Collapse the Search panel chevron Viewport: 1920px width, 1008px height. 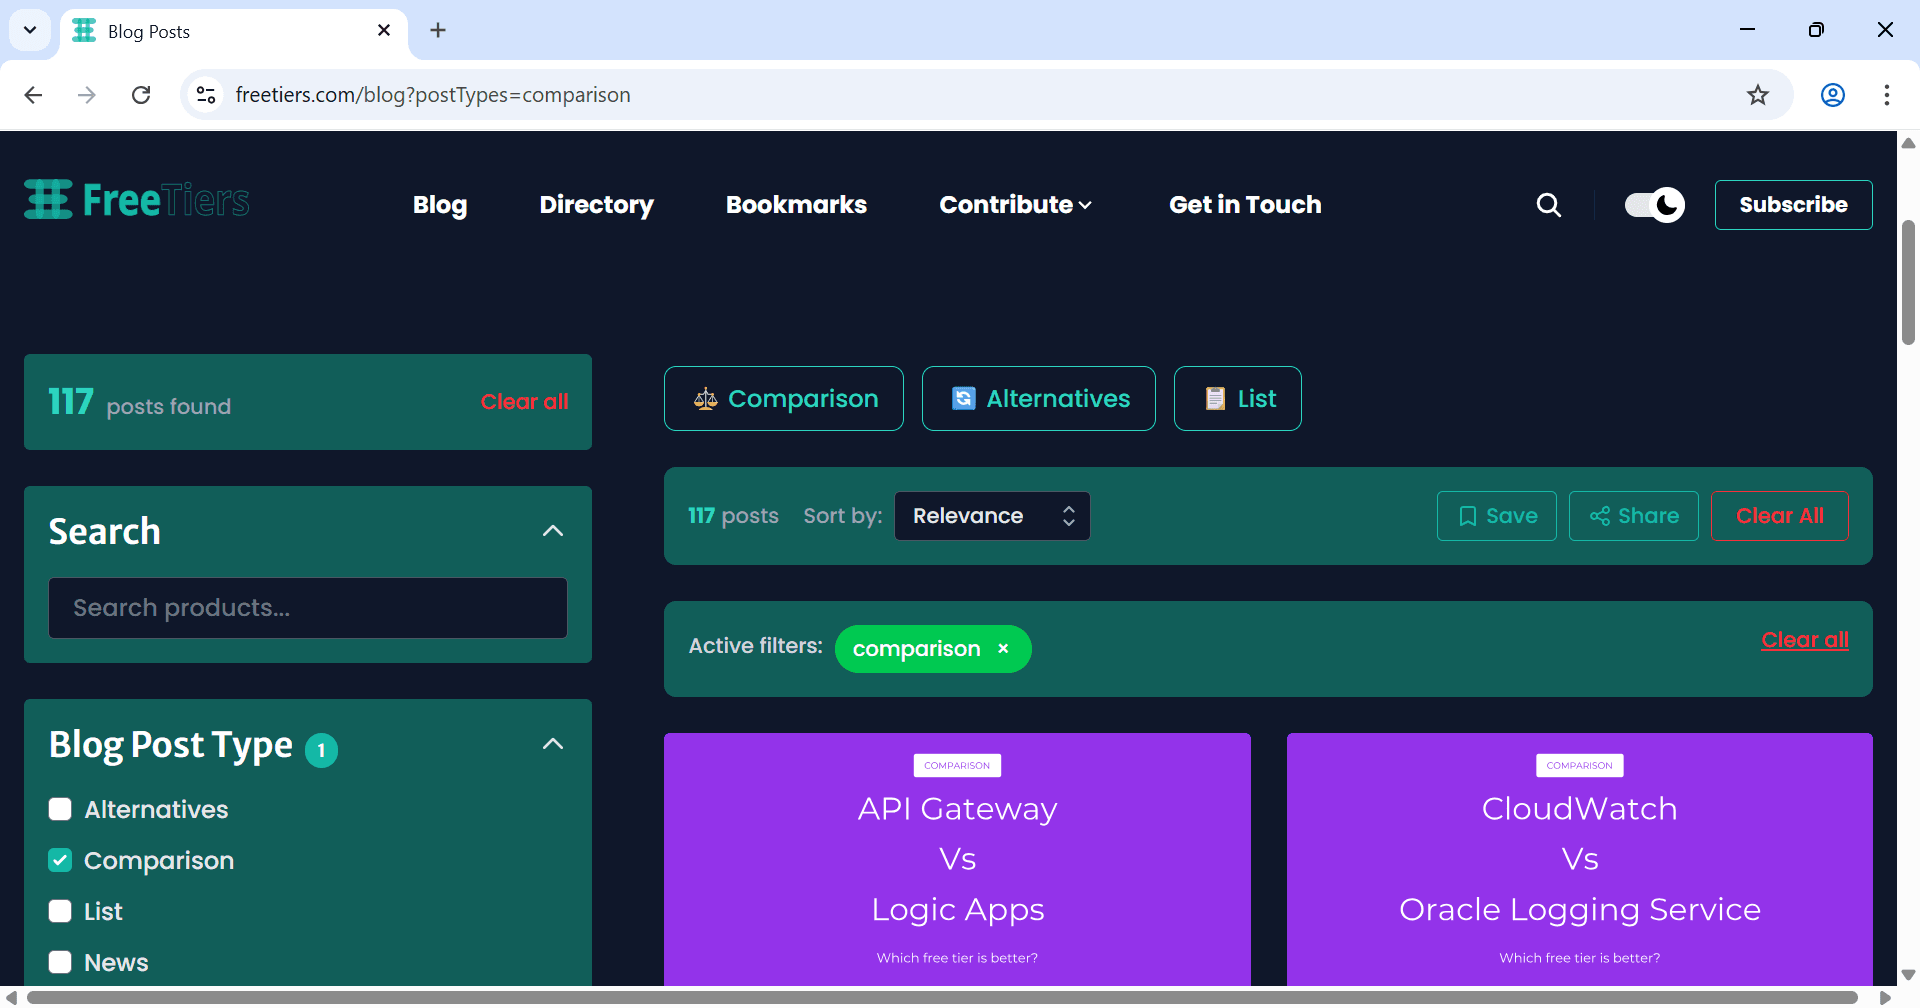tap(553, 531)
